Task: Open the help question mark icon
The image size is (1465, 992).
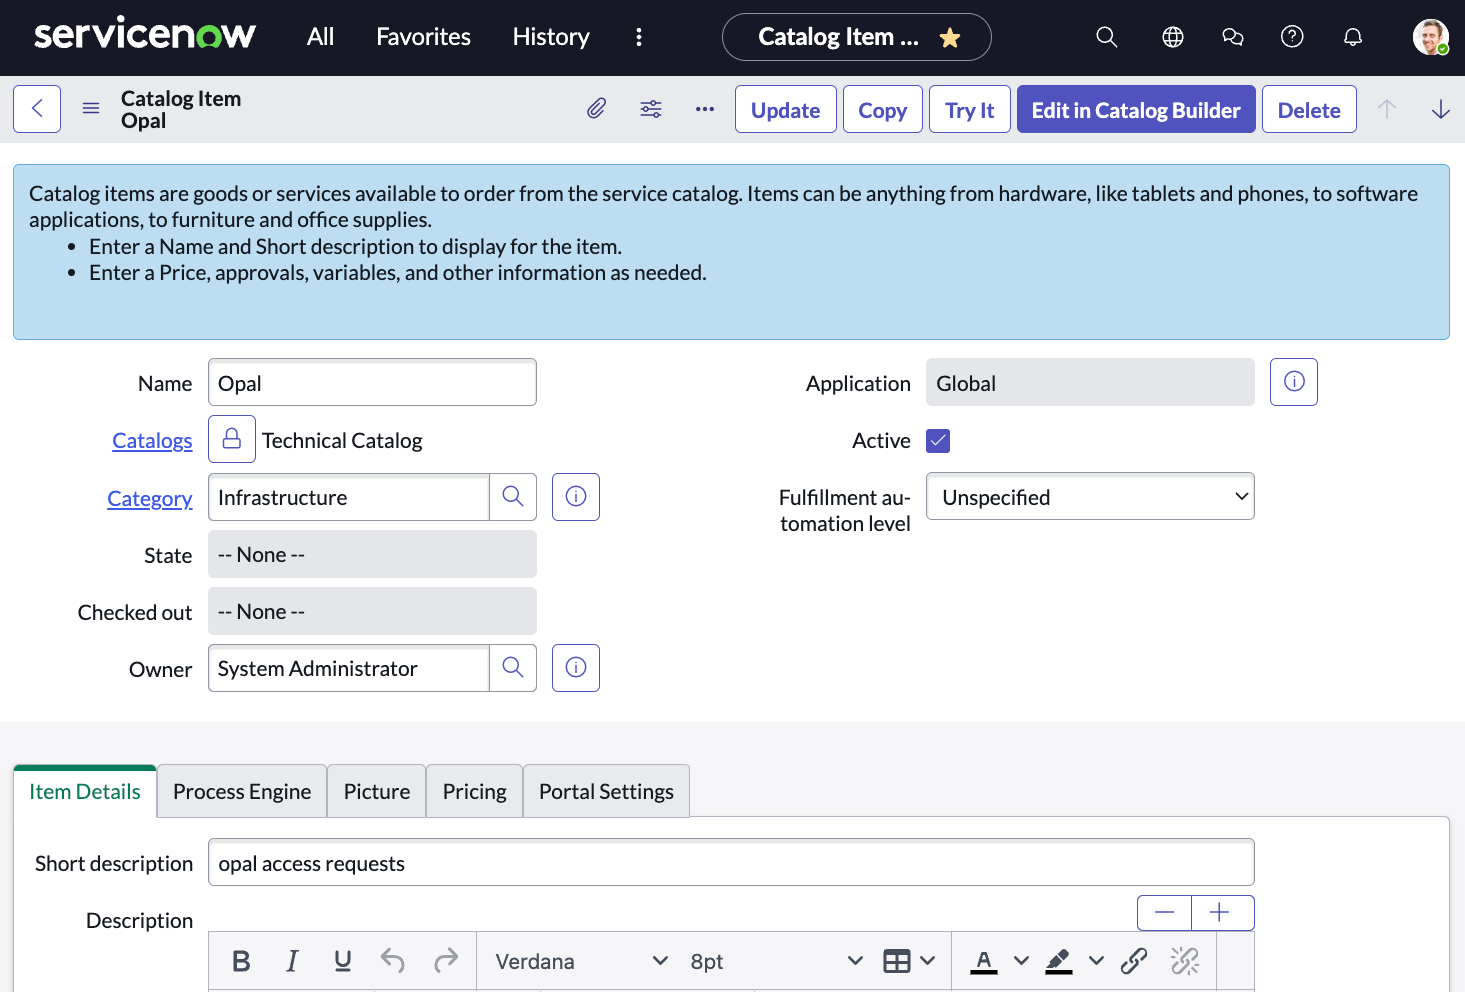Action: pyautogui.click(x=1292, y=37)
